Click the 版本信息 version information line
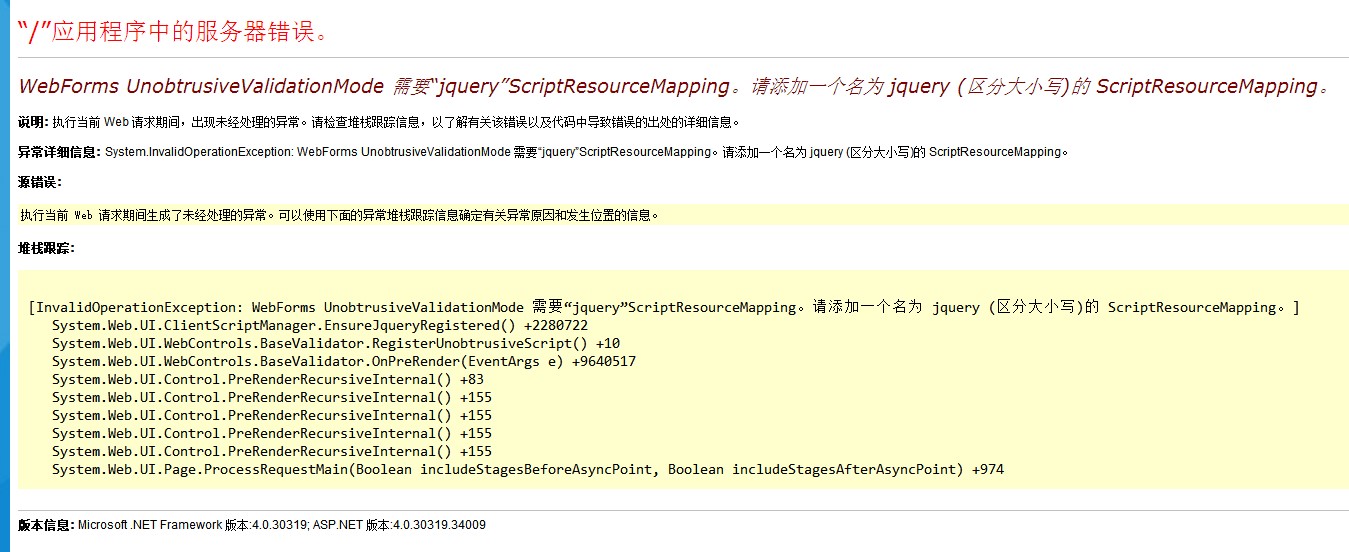Viewport: 1349px width, 552px height. click(x=252, y=525)
